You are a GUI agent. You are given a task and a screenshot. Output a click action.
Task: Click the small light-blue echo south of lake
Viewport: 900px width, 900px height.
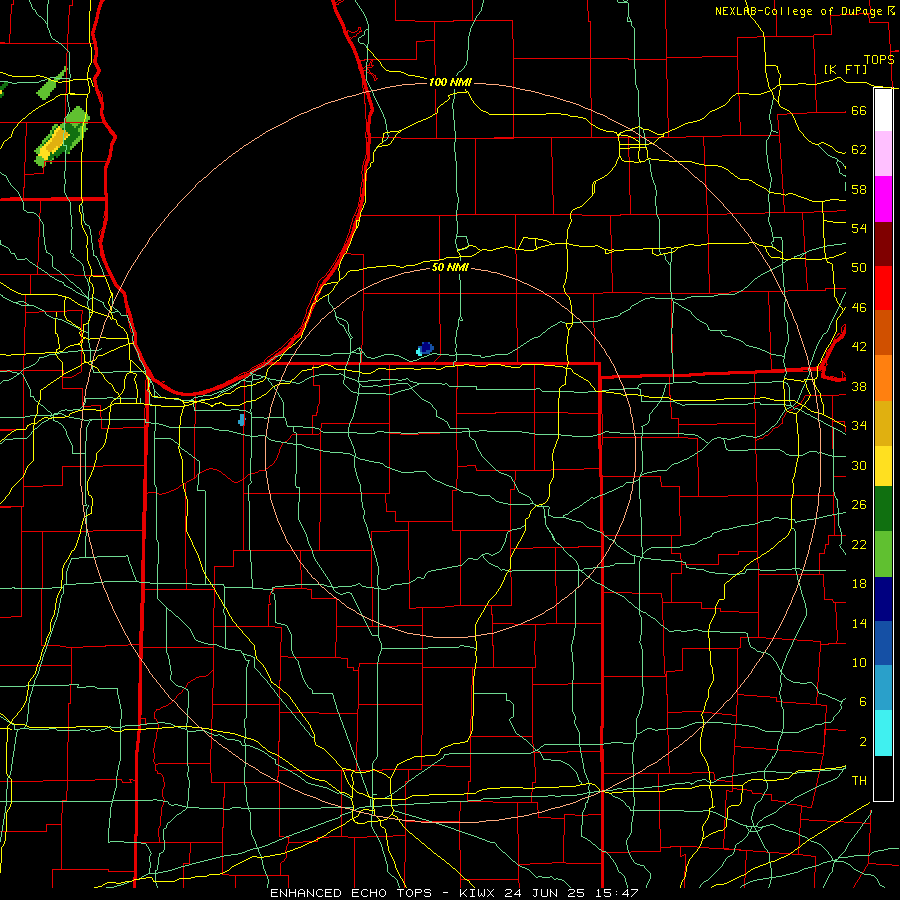pyautogui.click(x=242, y=420)
